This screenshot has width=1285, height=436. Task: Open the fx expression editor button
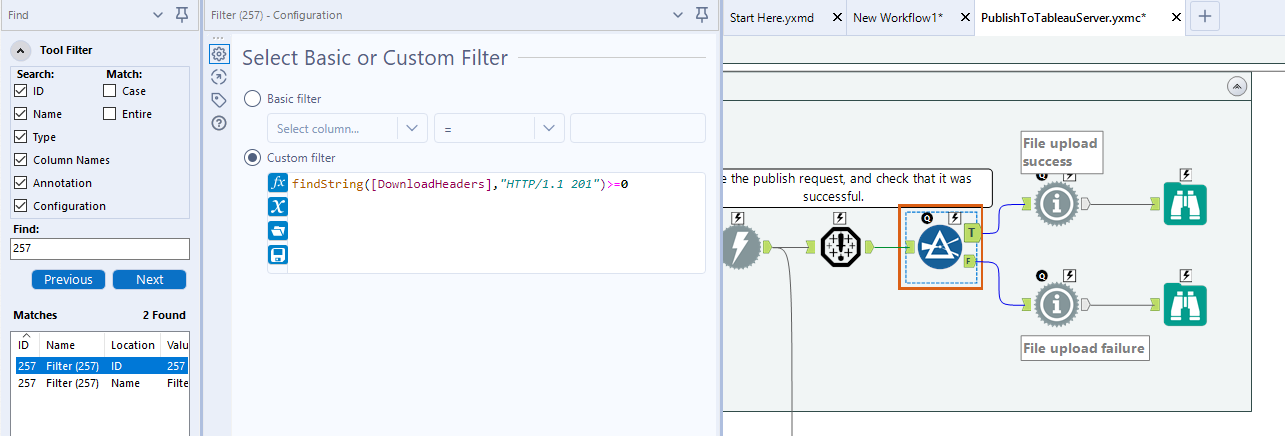[x=278, y=184]
